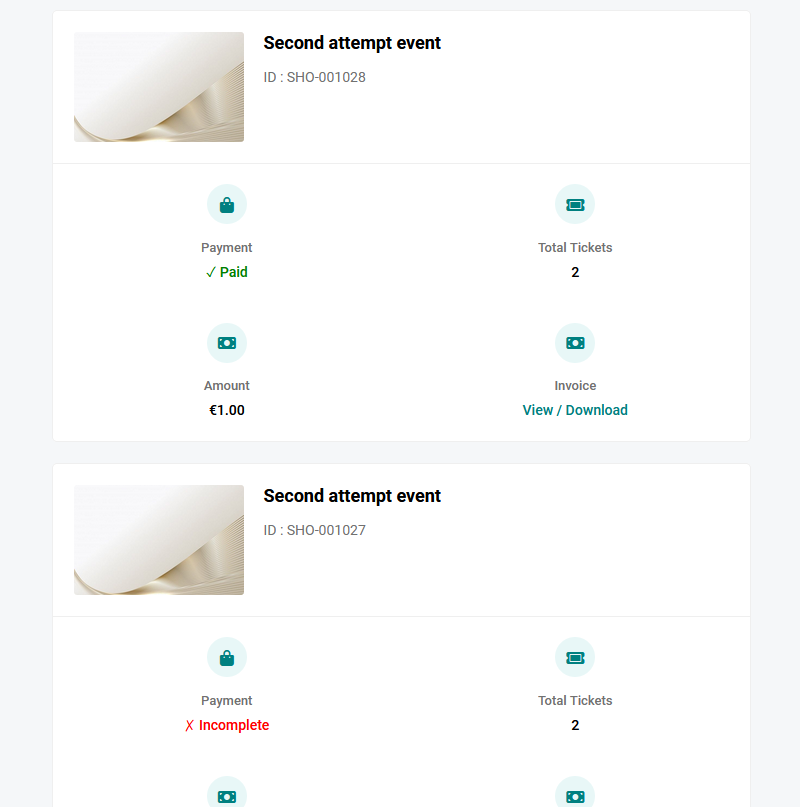800x807 pixels.
Task: Select the Total Tickets ticket icon for SHO-001028
Action: click(575, 204)
